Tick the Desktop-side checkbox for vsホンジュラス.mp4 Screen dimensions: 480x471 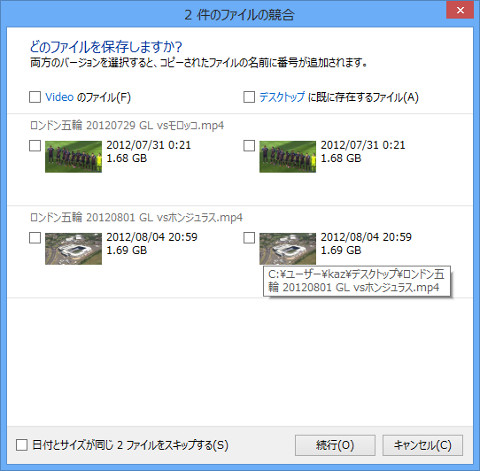[249, 238]
